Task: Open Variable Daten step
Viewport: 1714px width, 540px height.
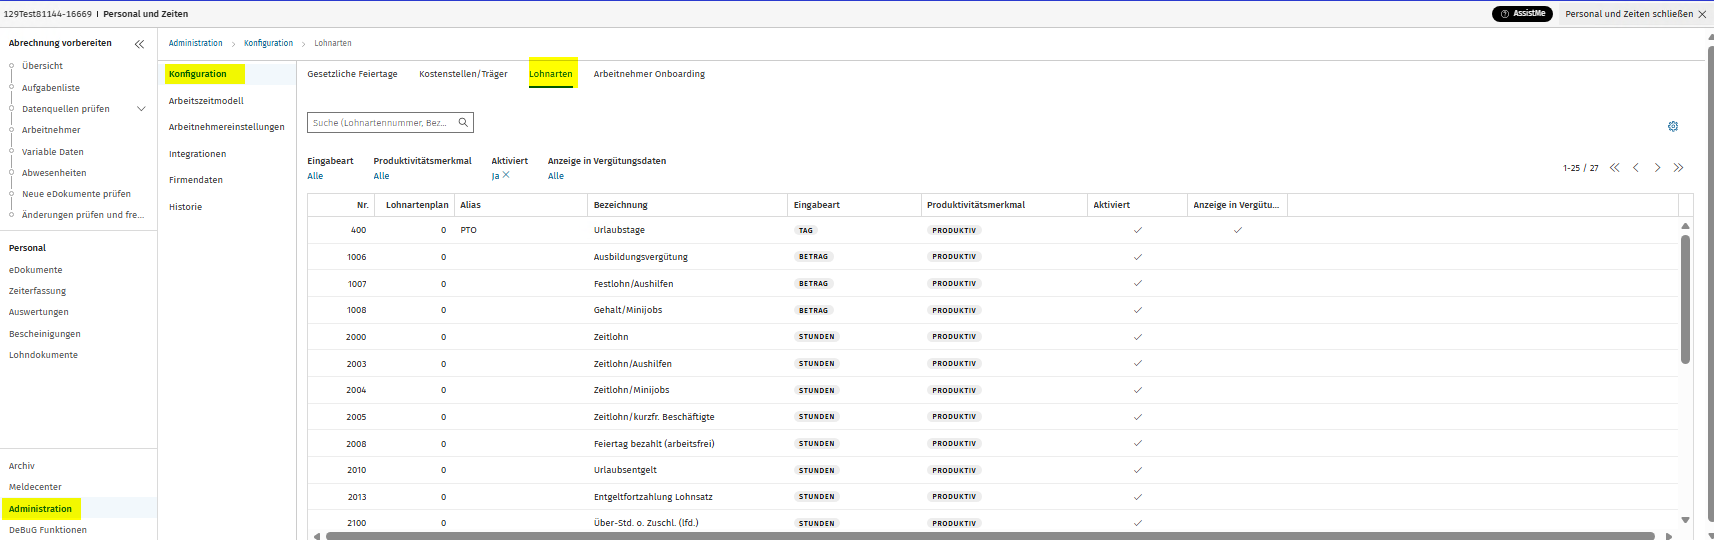Action: 53,152
